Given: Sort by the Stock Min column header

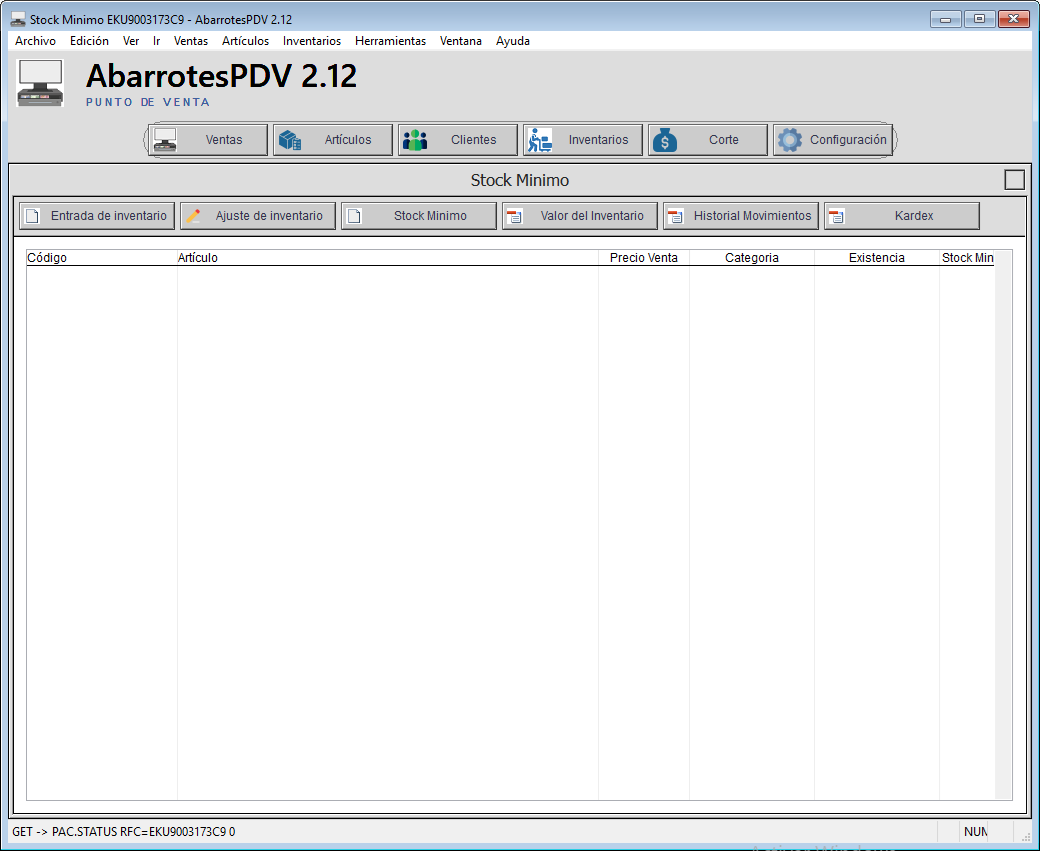Looking at the screenshot, I should tap(967, 258).
